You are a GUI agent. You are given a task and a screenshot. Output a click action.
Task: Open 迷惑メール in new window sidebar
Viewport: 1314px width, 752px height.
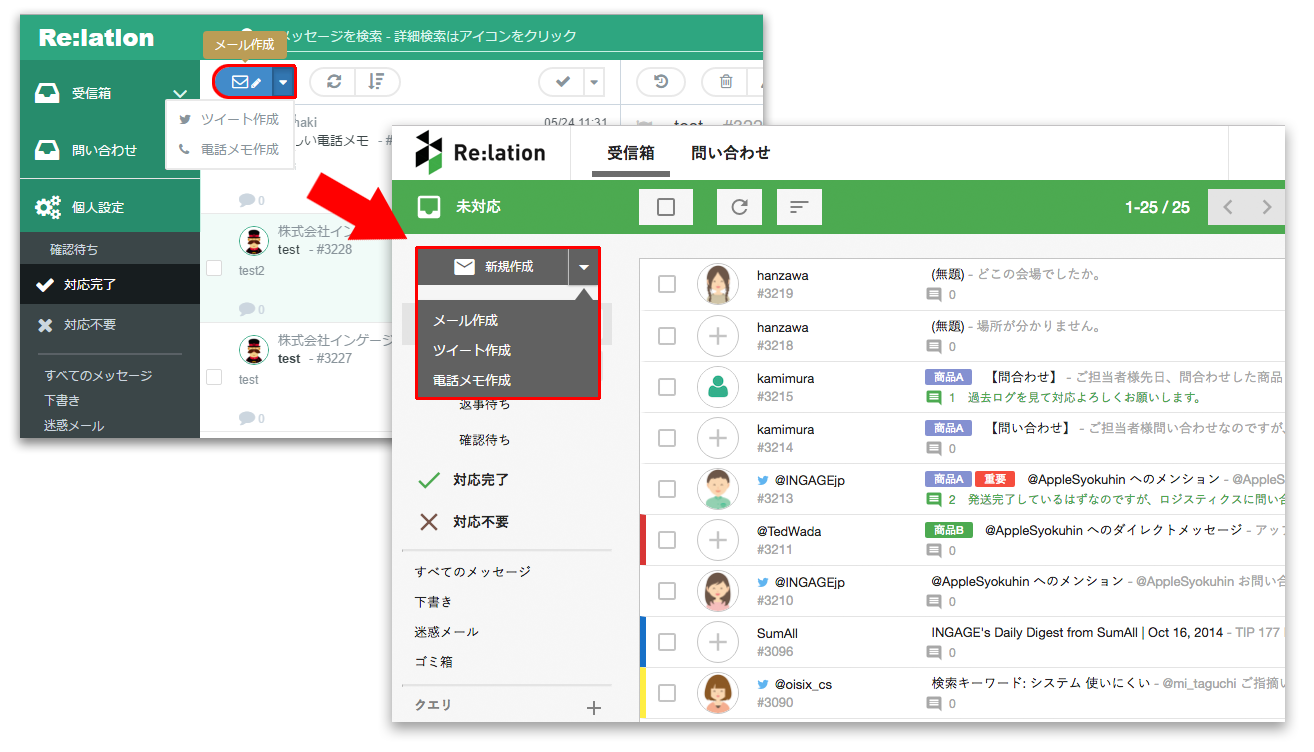point(447,632)
